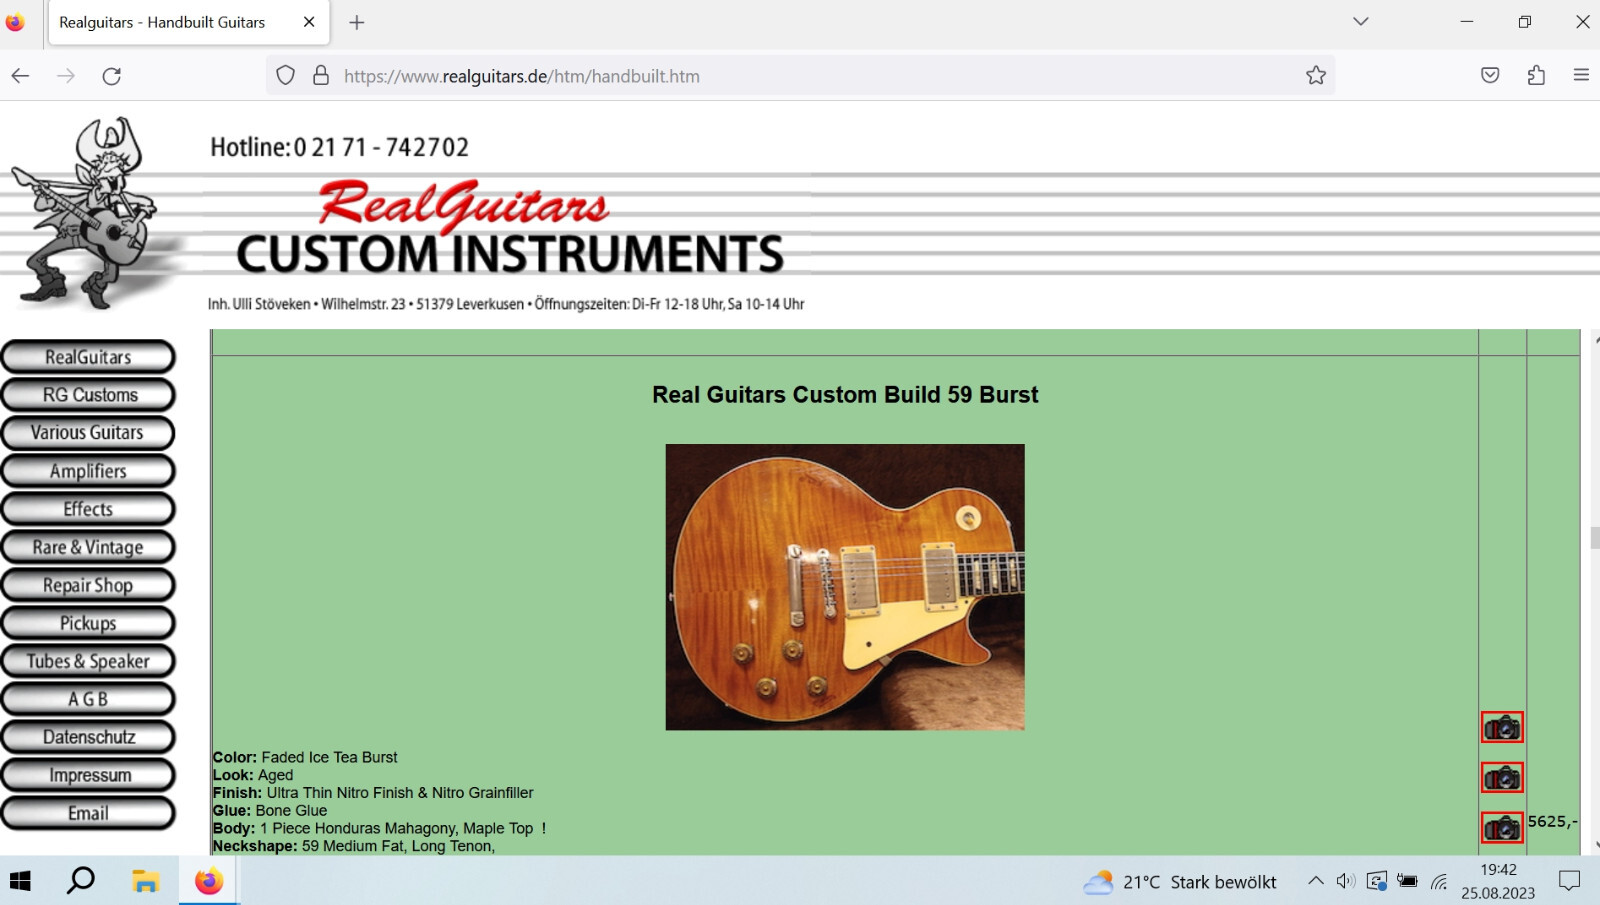The image size is (1600, 905).
Task: Open the Datenschutz page
Action: [88, 737]
